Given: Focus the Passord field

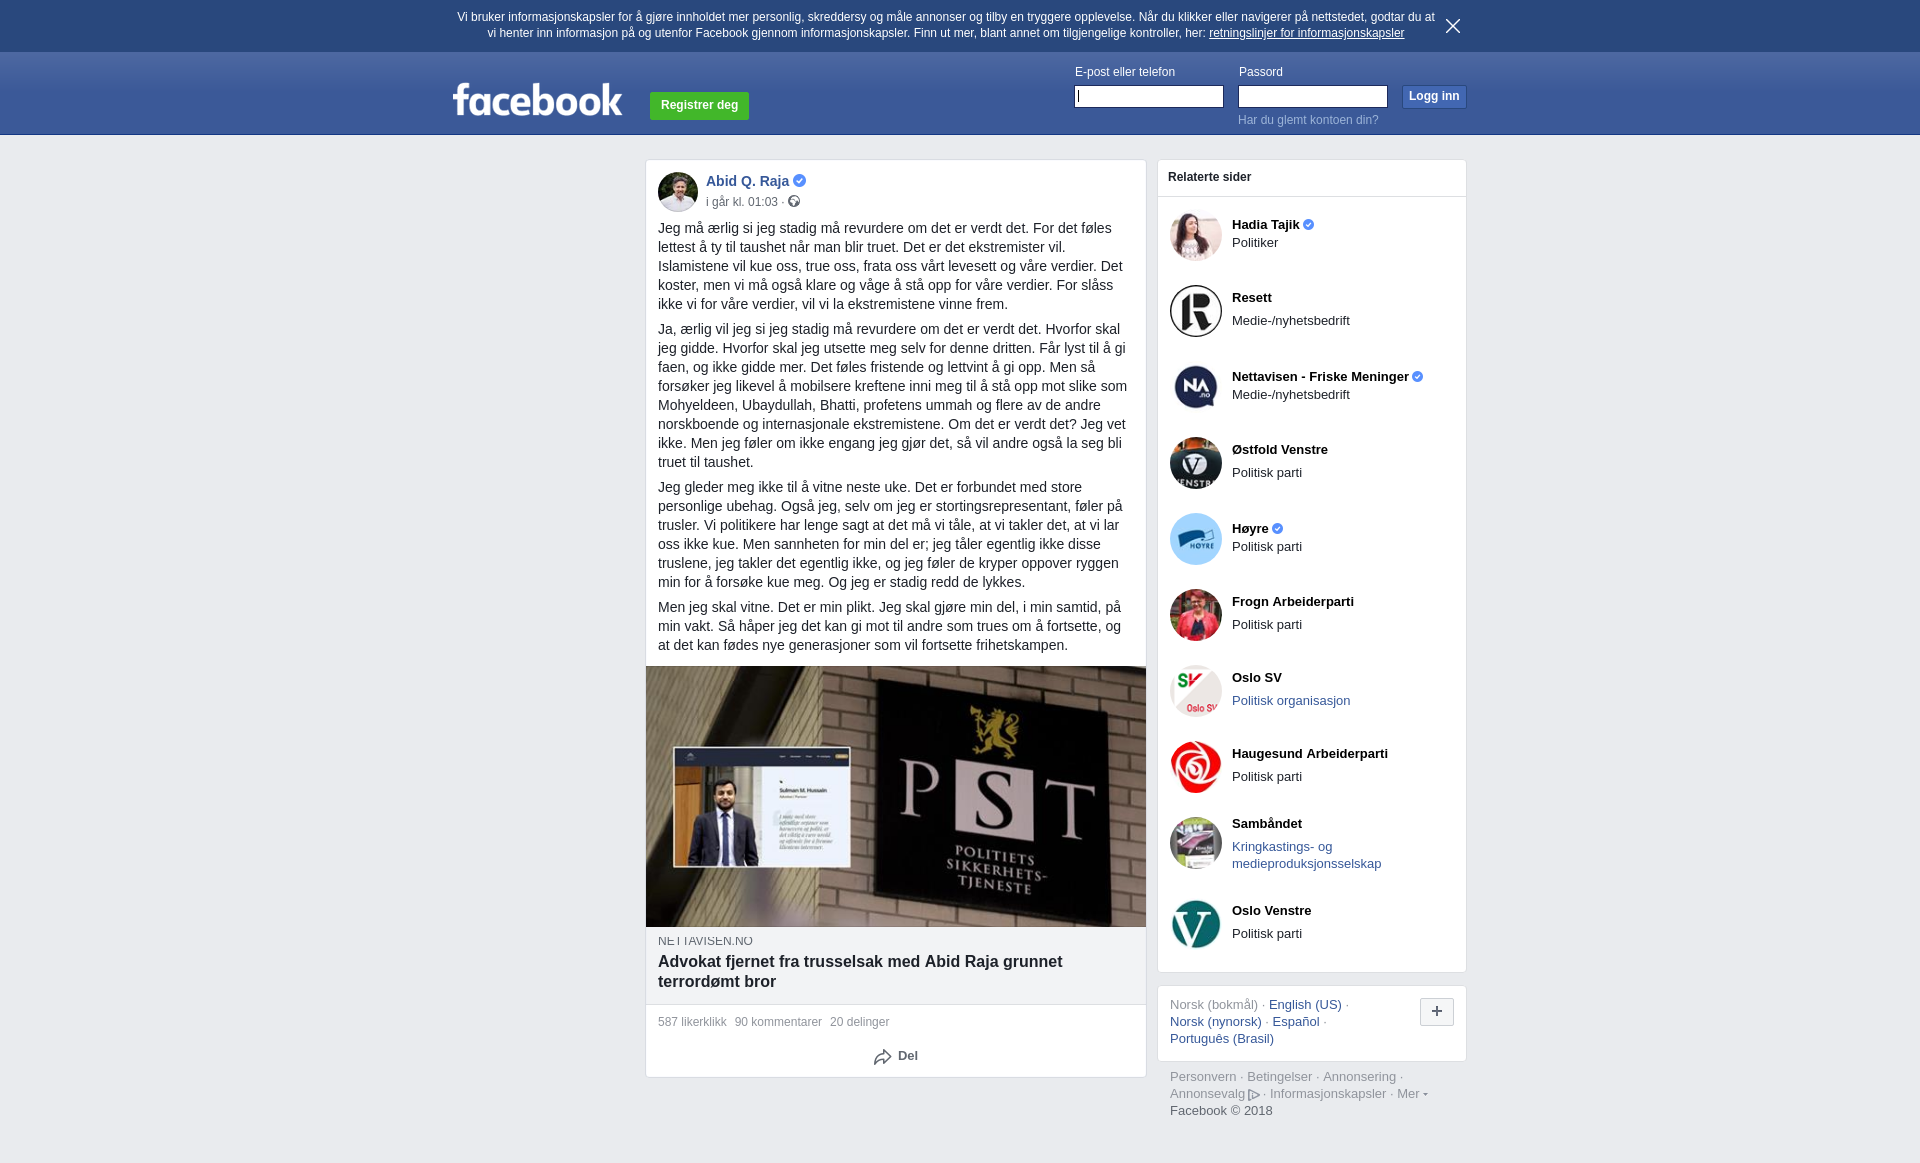Looking at the screenshot, I should point(1313,96).
